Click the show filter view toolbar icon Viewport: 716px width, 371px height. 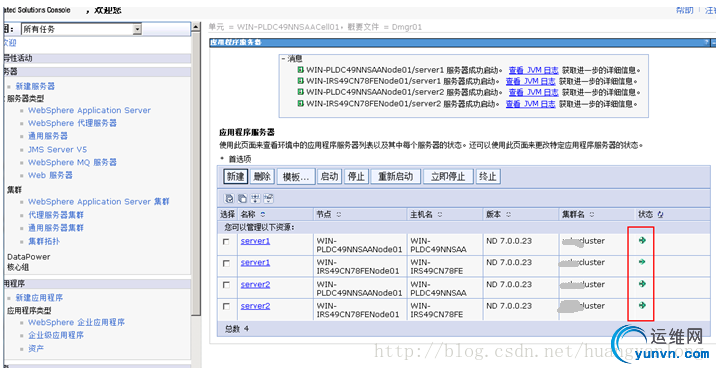coord(256,199)
